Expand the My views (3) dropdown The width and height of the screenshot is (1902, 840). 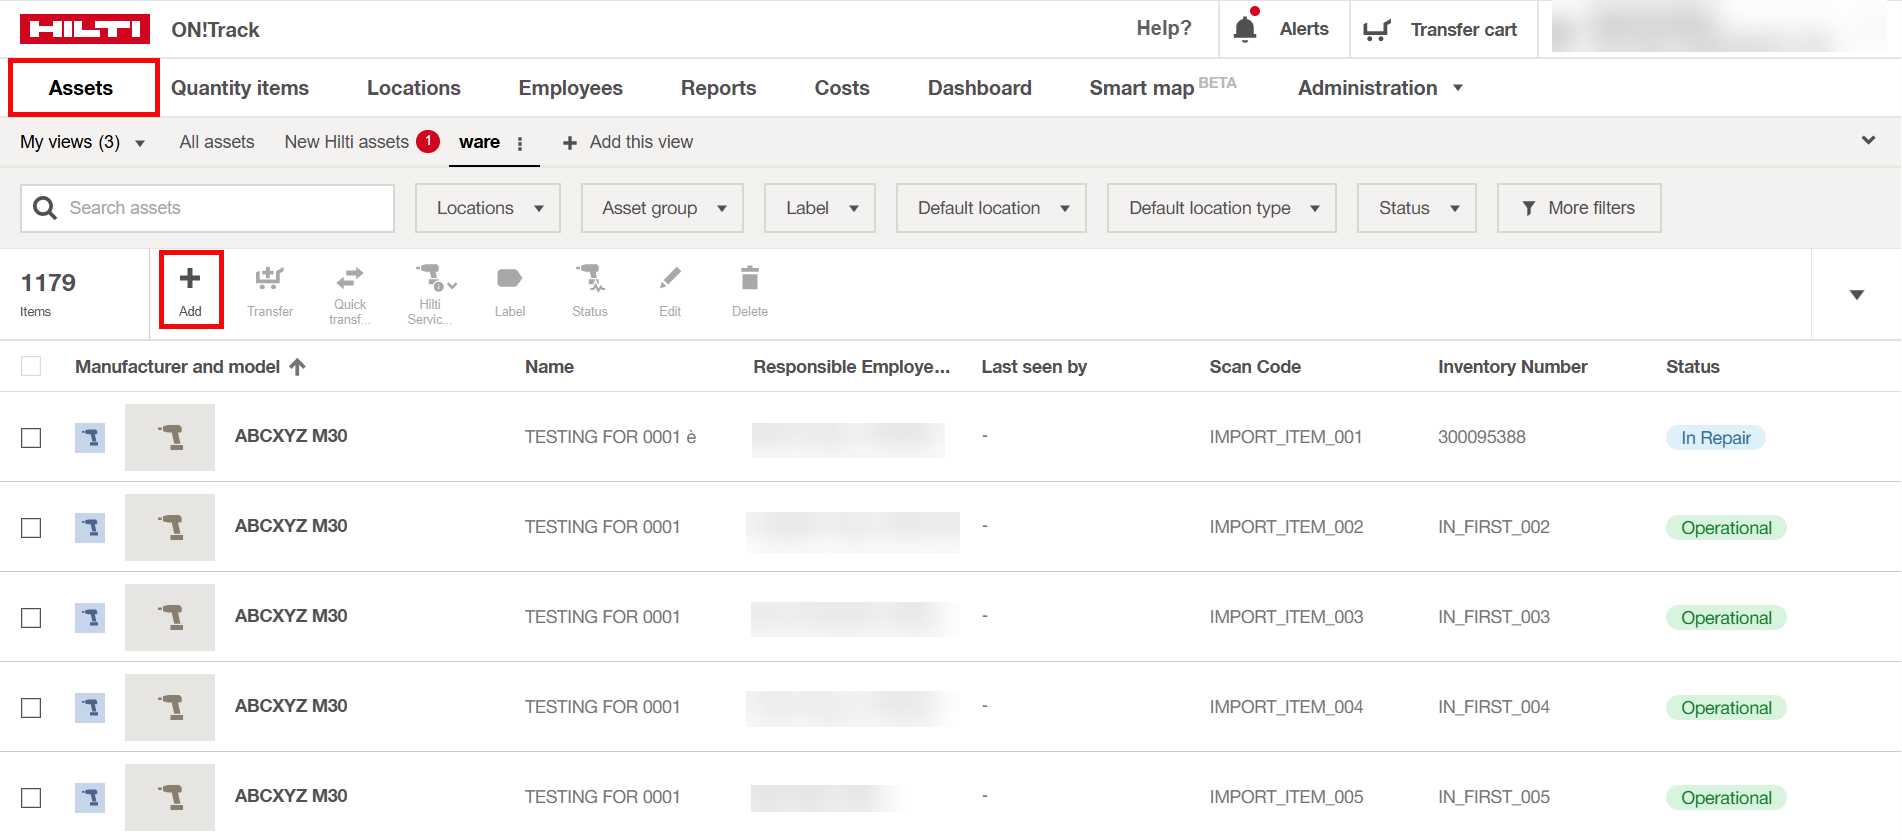pyautogui.click(x=83, y=142)
